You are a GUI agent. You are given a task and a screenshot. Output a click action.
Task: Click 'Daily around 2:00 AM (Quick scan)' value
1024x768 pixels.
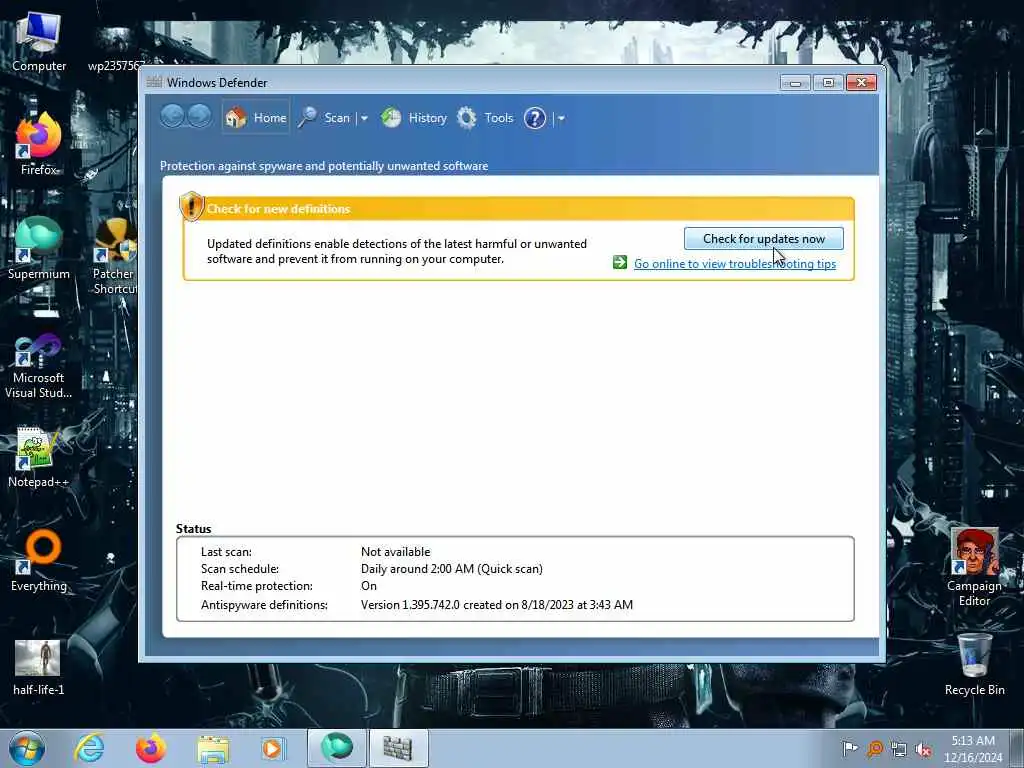pyautogui.click(x=452, y=569)
